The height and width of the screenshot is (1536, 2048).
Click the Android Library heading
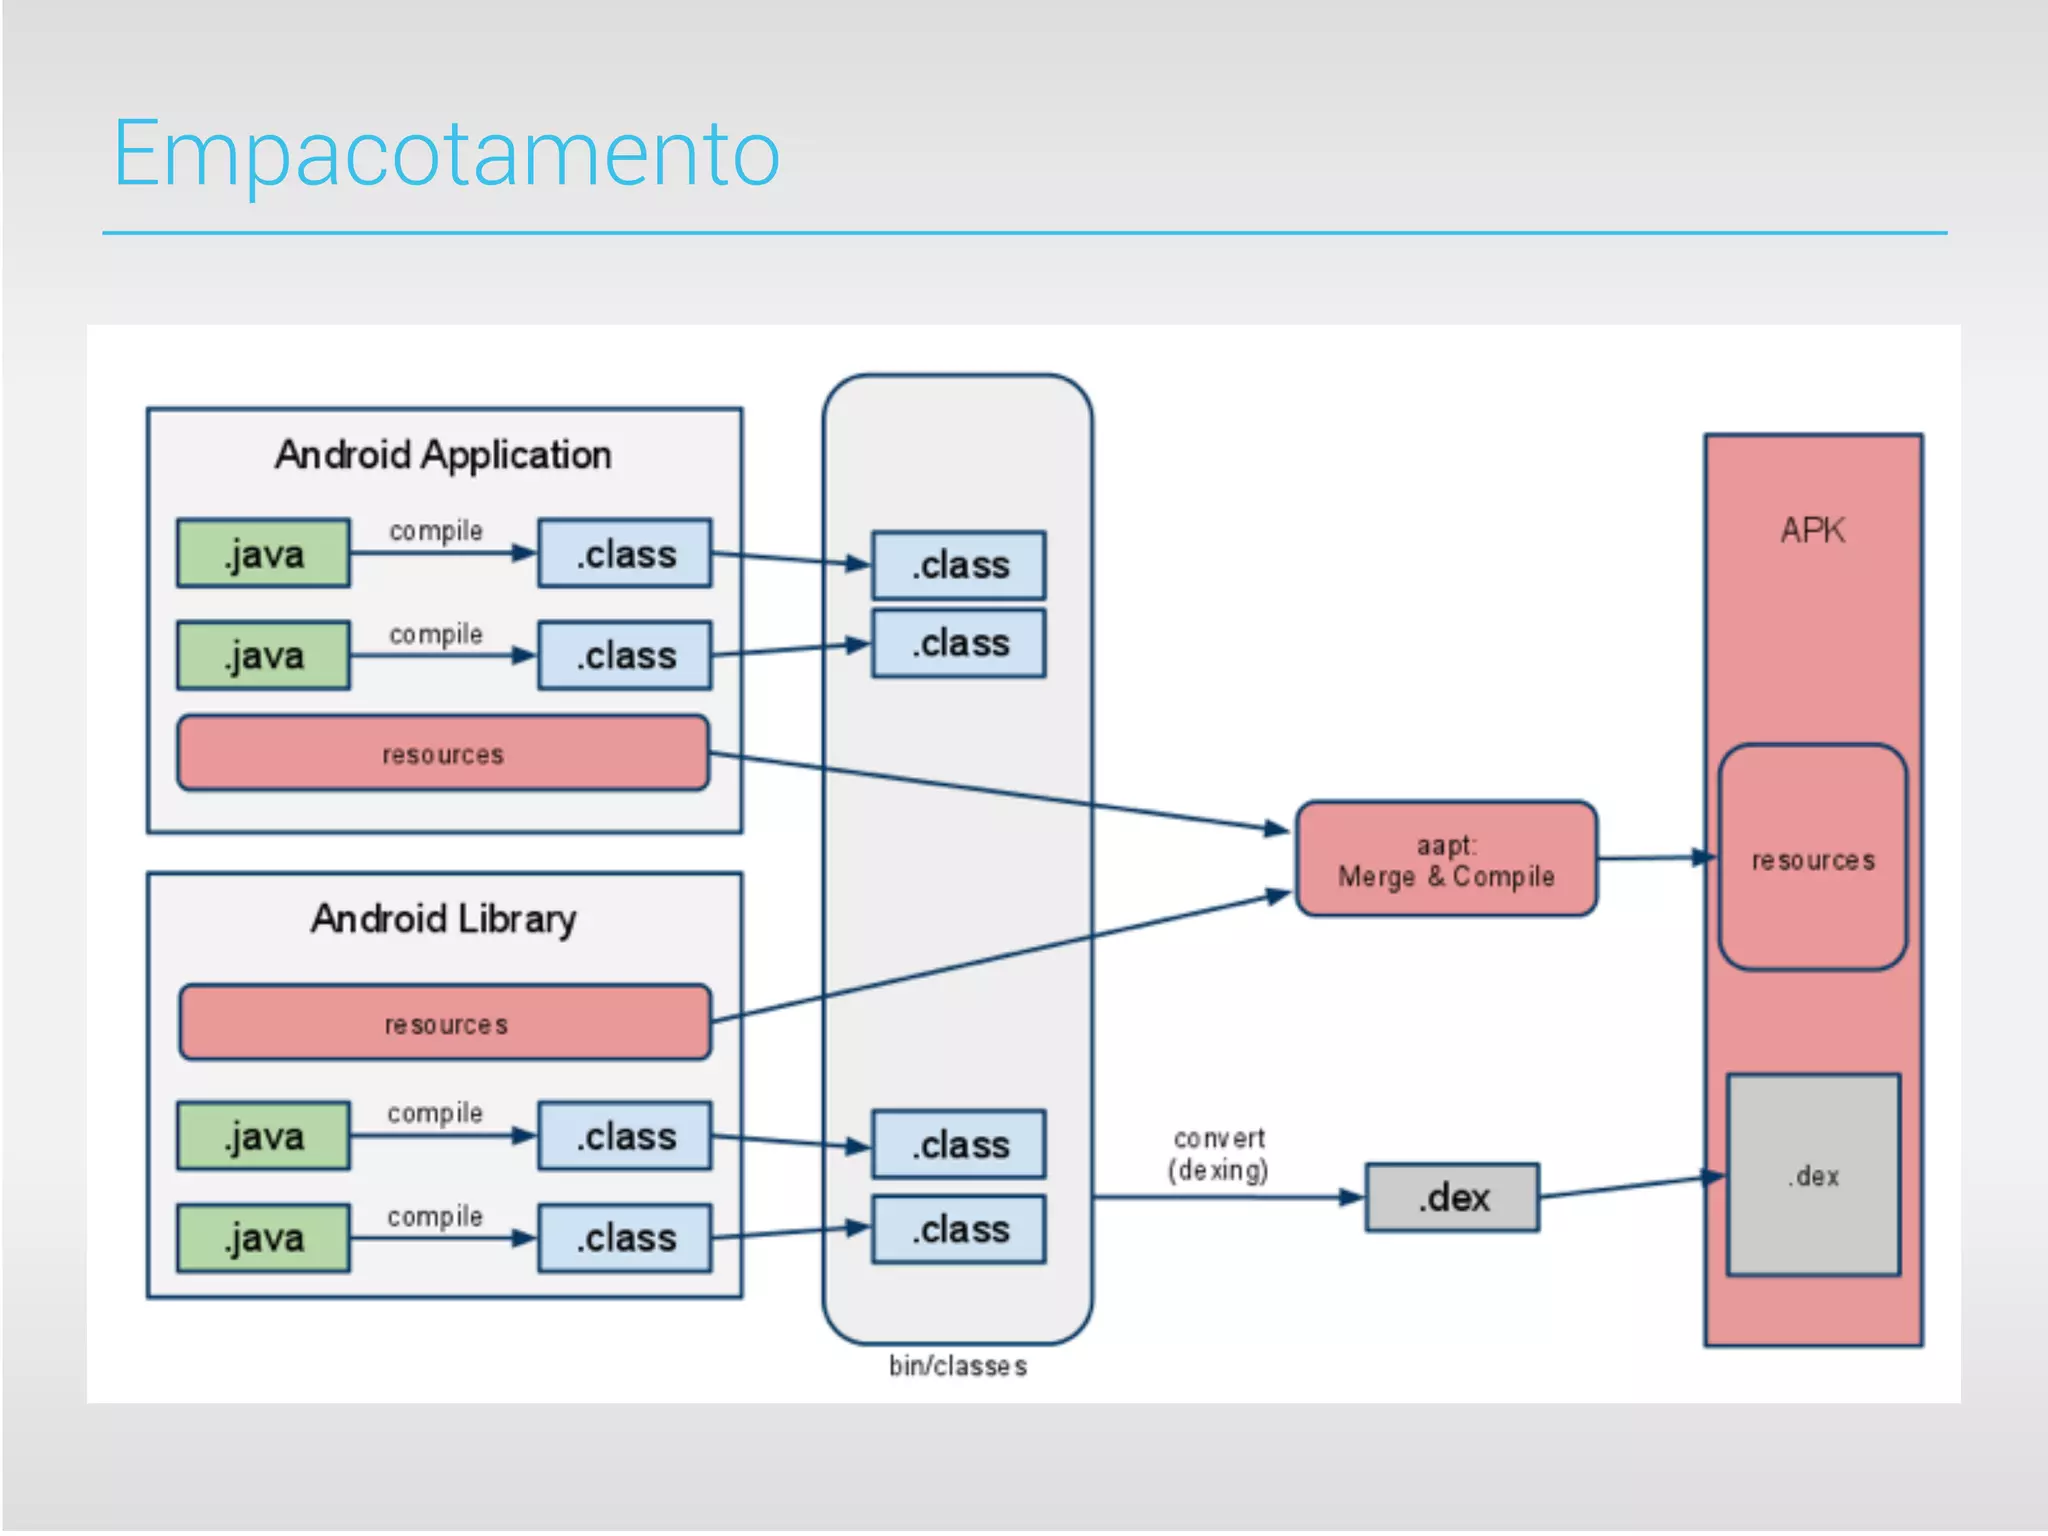(443, 918)
